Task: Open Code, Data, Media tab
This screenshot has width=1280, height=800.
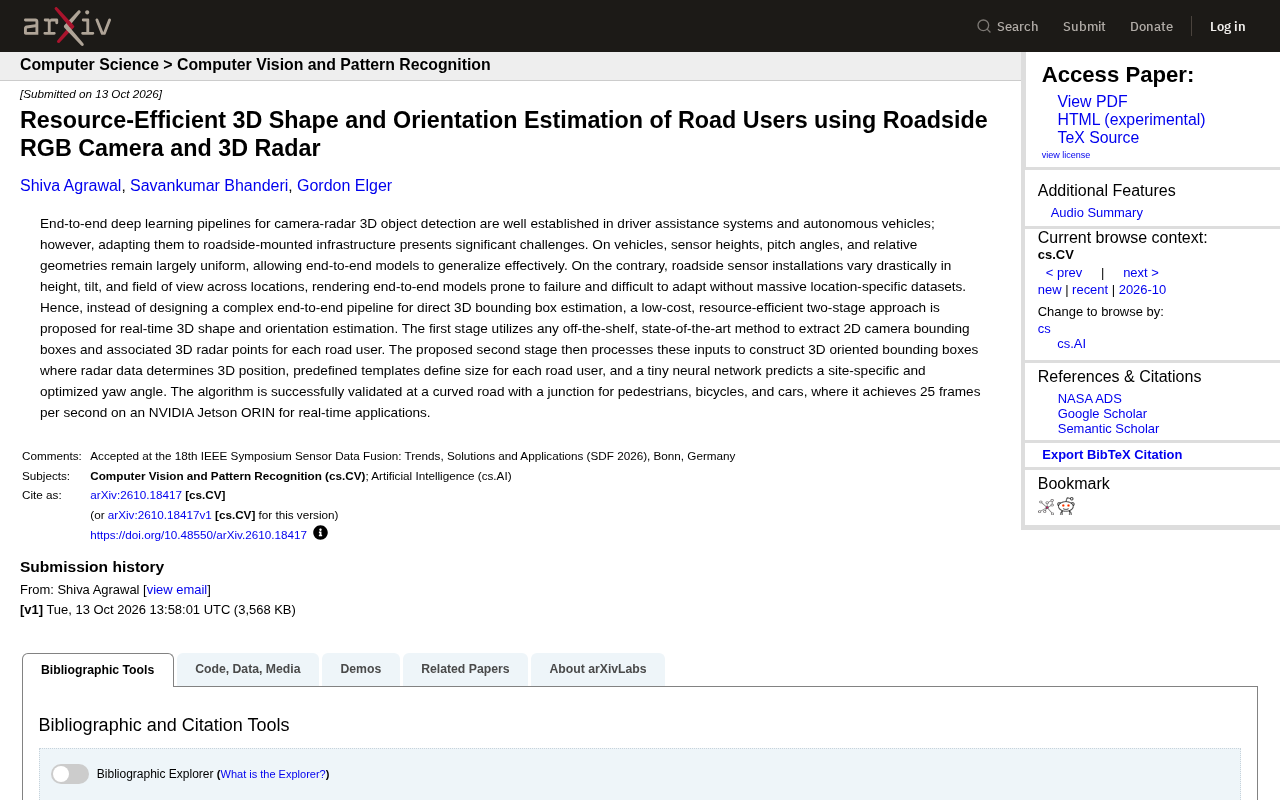Action: tap(248, 669)
